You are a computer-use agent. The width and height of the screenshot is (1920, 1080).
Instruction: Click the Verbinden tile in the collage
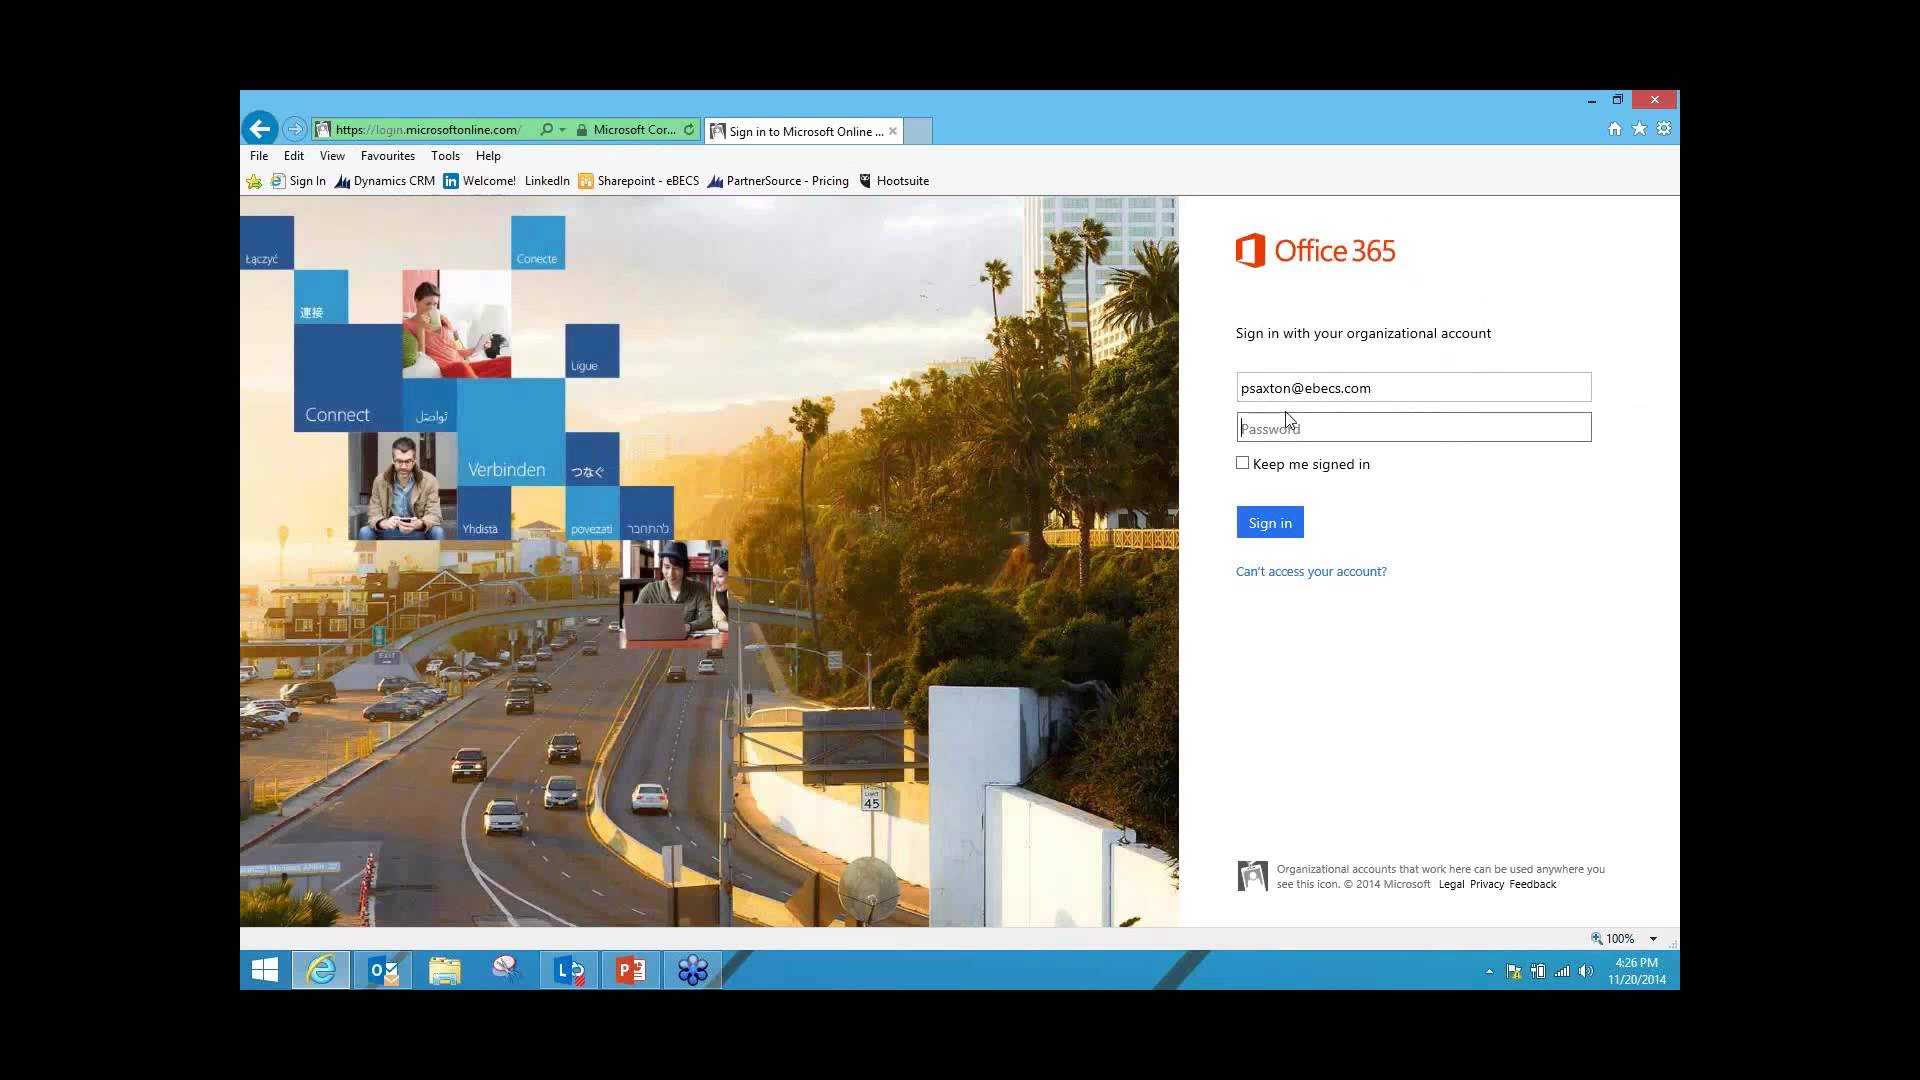tap(511, 432)
